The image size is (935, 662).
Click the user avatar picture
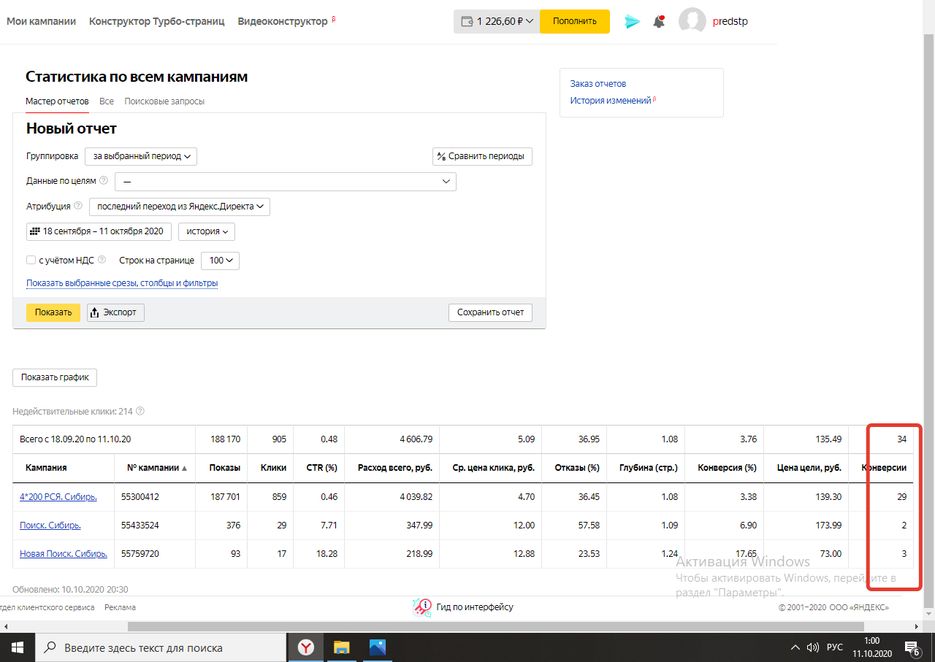pyautogui.click(x=692, y=21)
